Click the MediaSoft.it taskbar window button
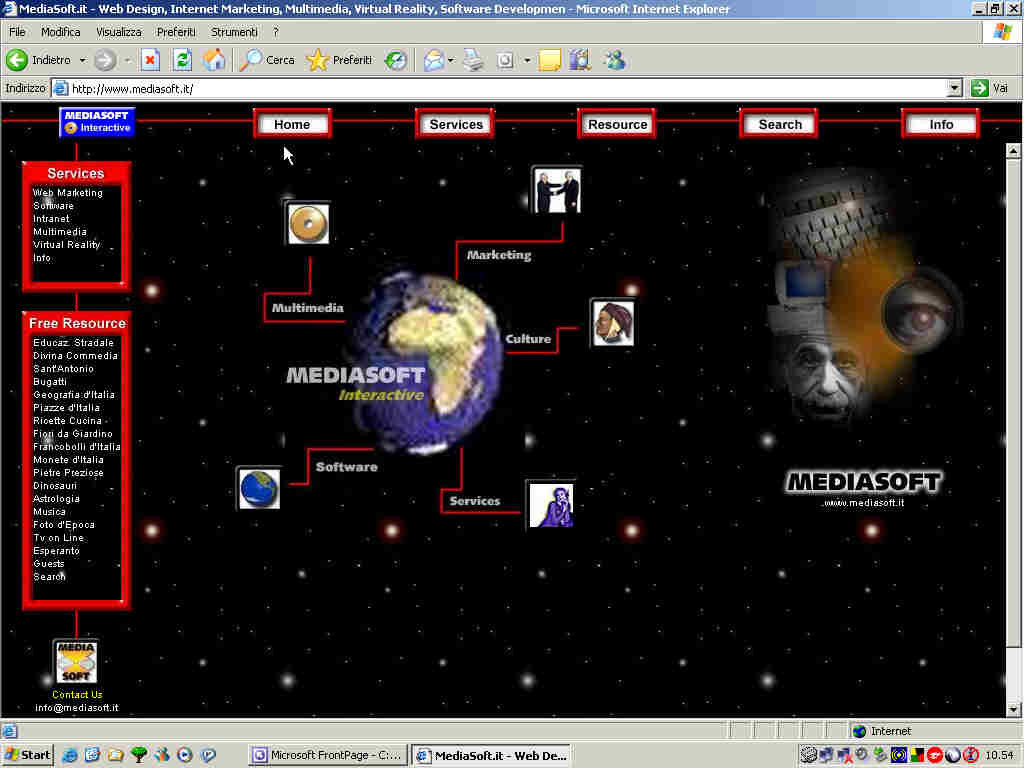 [x=491, y=756]
